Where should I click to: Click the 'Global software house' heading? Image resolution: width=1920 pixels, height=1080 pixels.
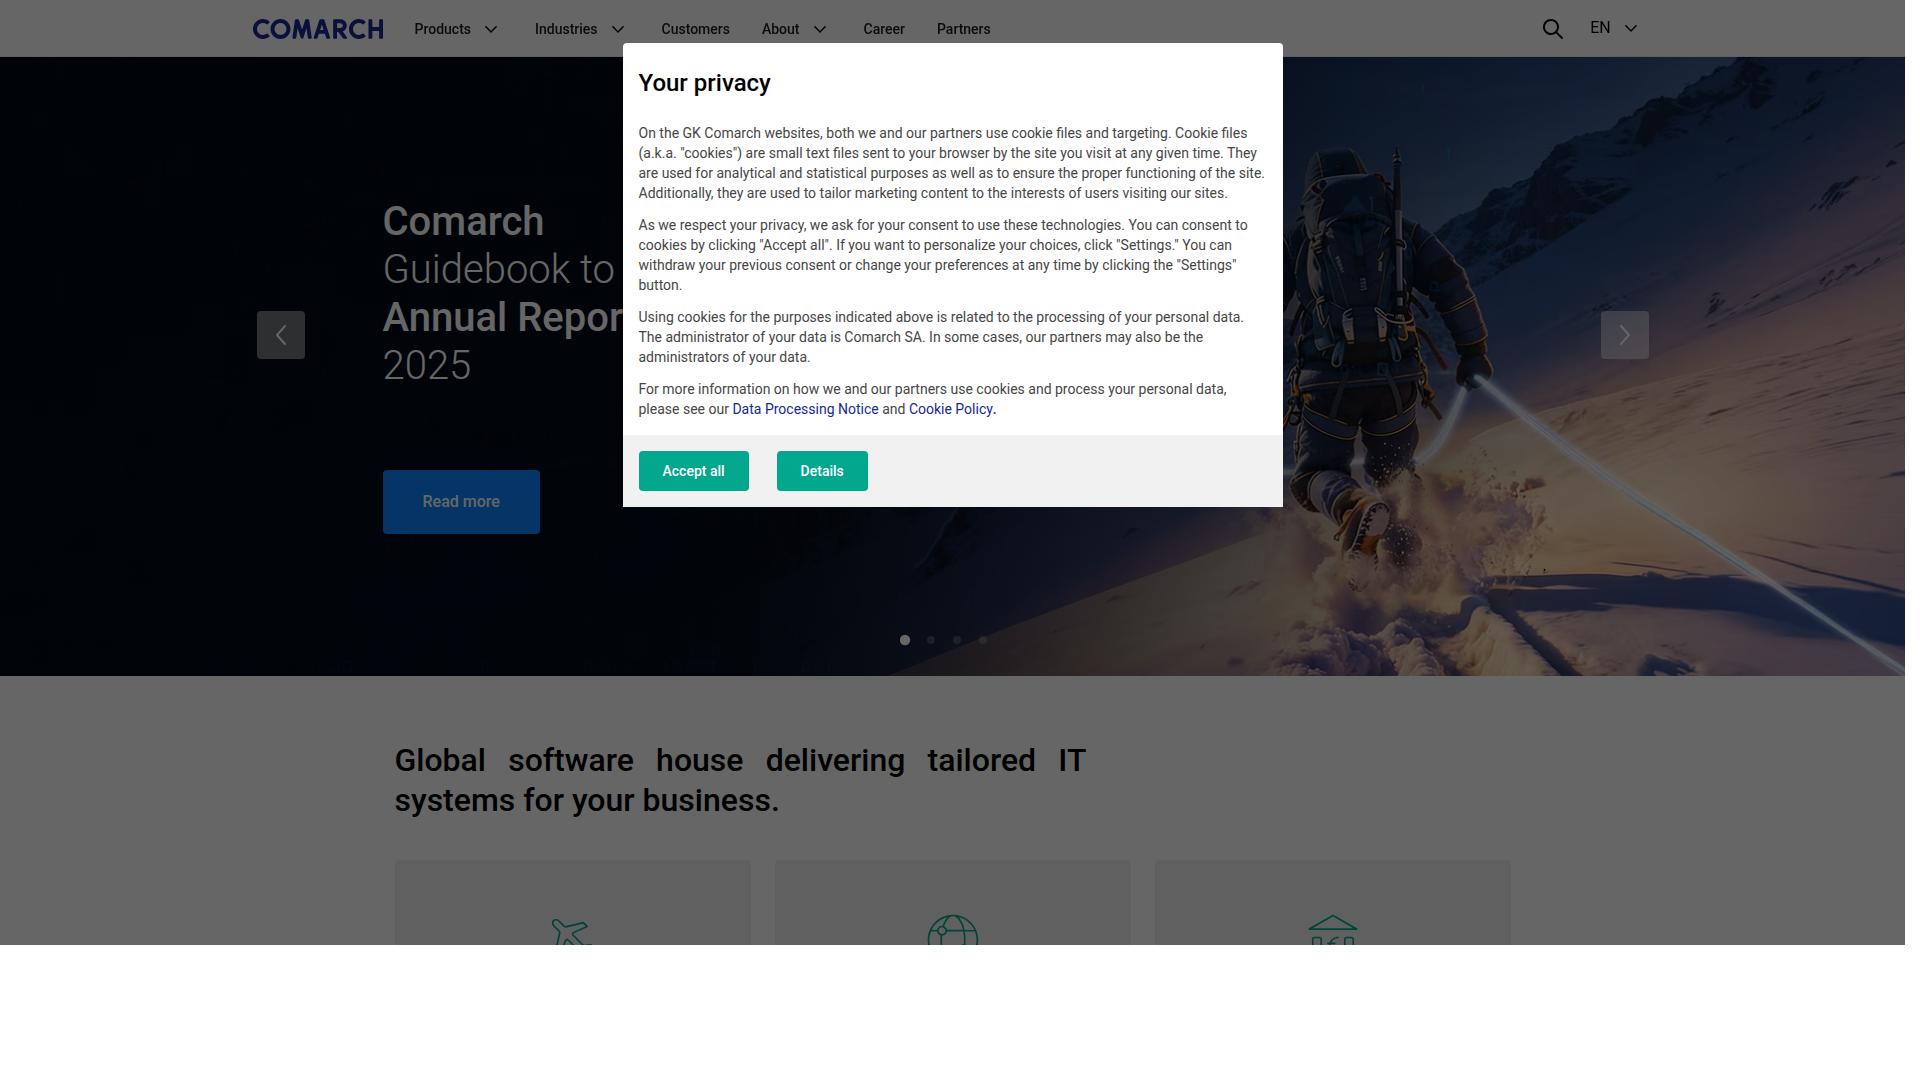[x=740, y=780]
